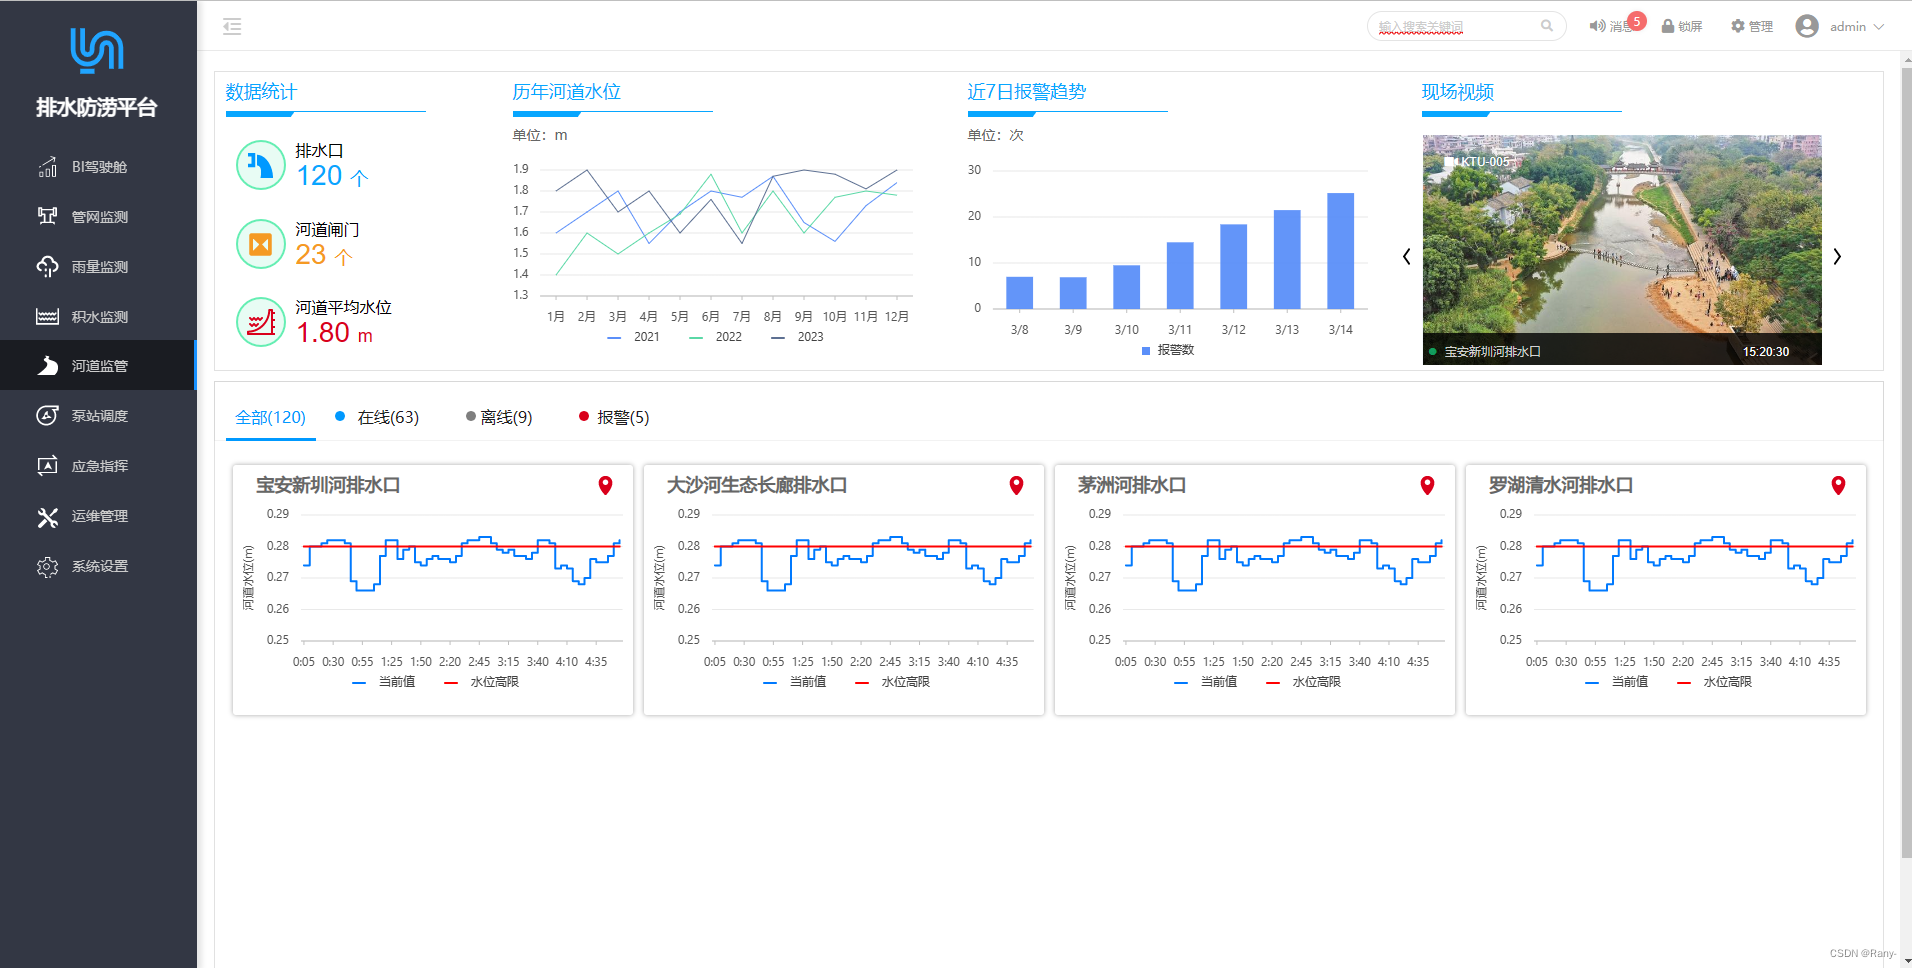Screen dimensions: 1912x968
Task: Click the 现场视频 section heading
Action: point(1458,92)
